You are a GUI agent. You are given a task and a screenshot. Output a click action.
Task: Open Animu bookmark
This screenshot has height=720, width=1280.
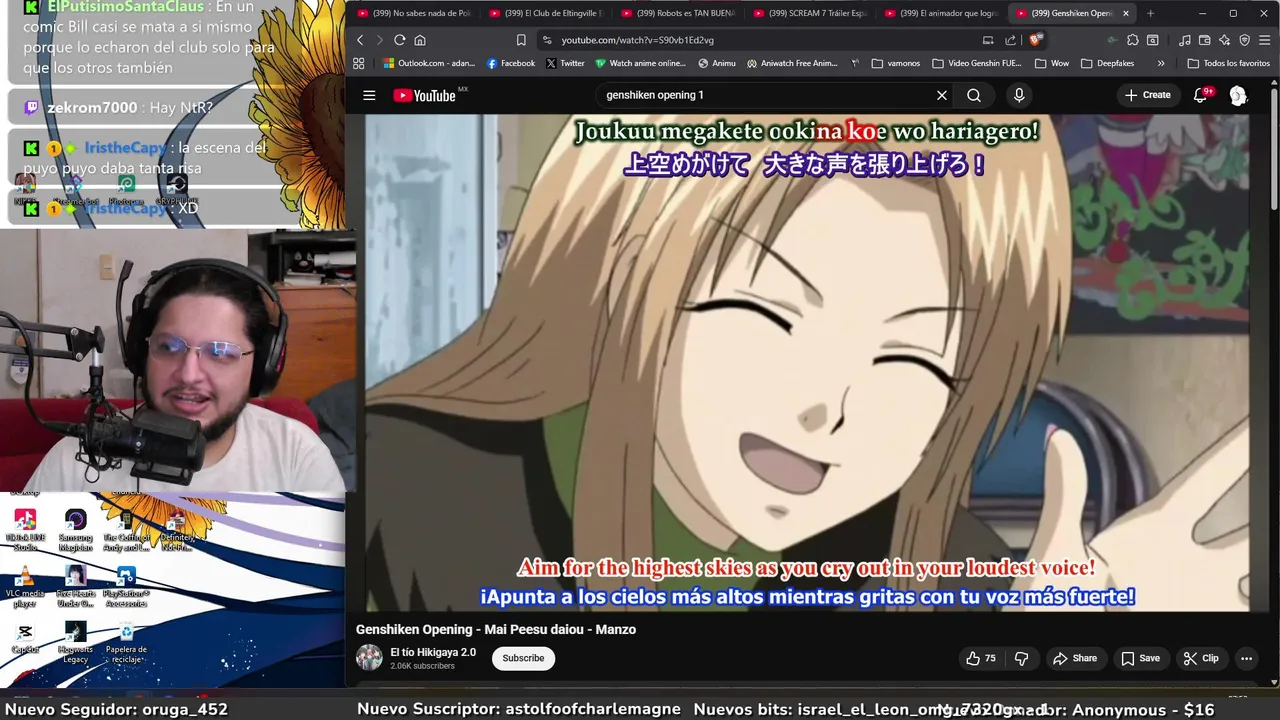click(717, 63)
